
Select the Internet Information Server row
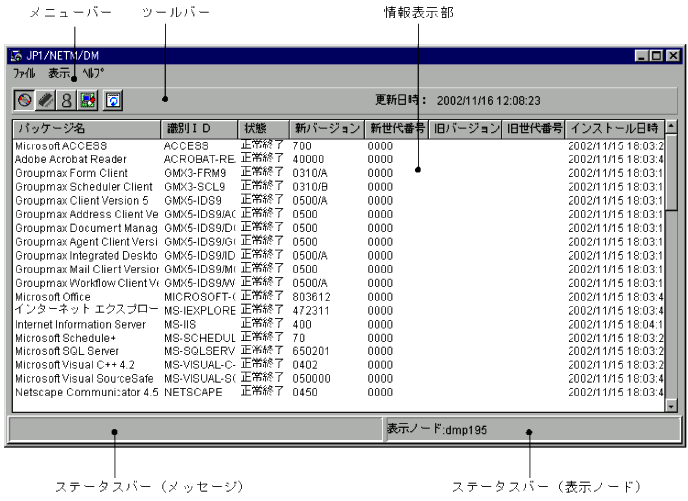pyautogui.click(x=338, y=324)
